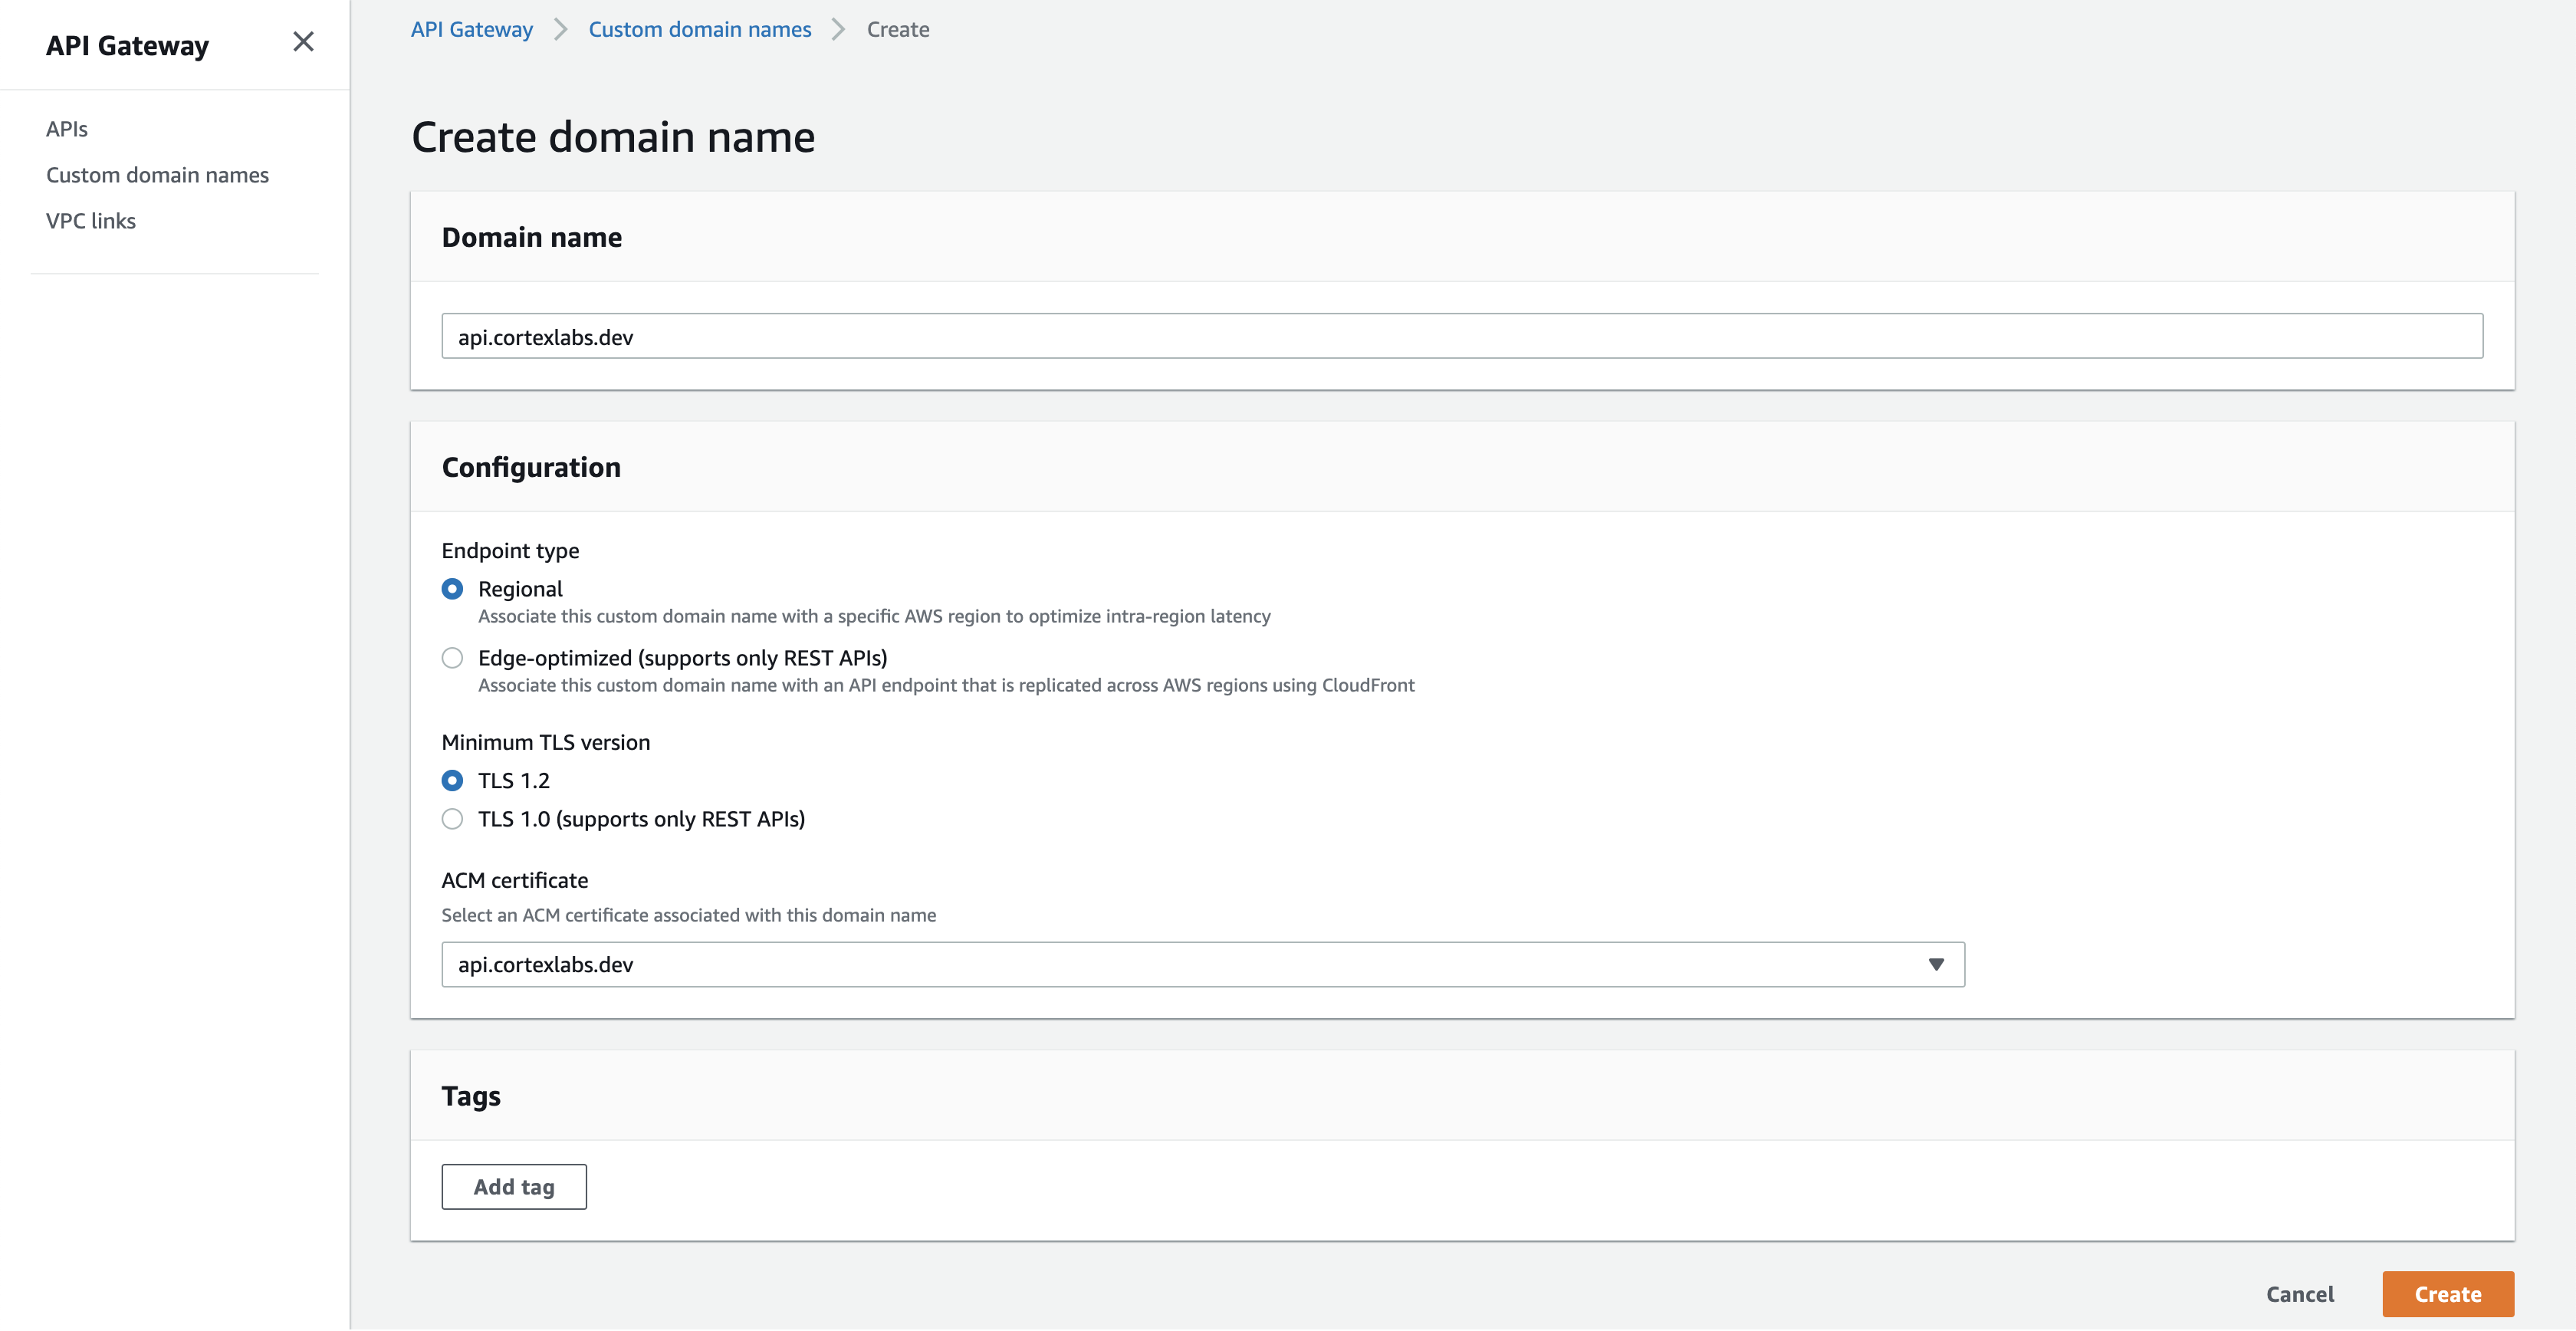Click the Regional option label text
Viewport: 2576px width, 1331px height.
520,589
